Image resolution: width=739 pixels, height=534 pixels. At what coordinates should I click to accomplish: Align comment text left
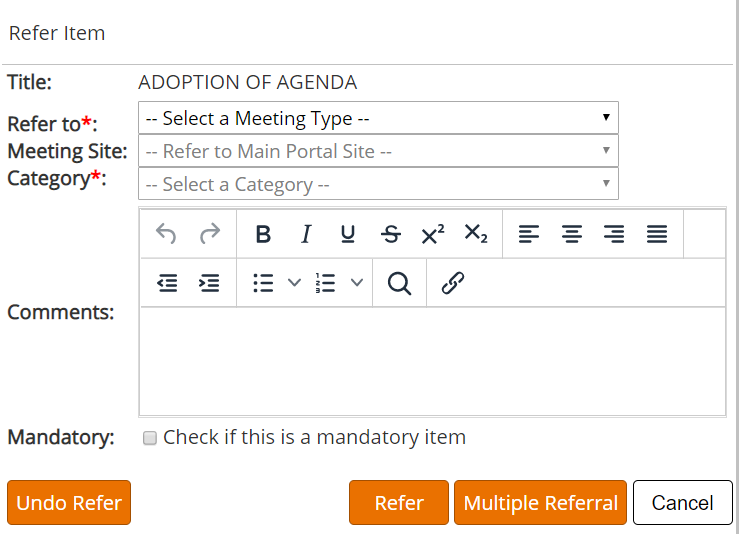tap(529, 234)
